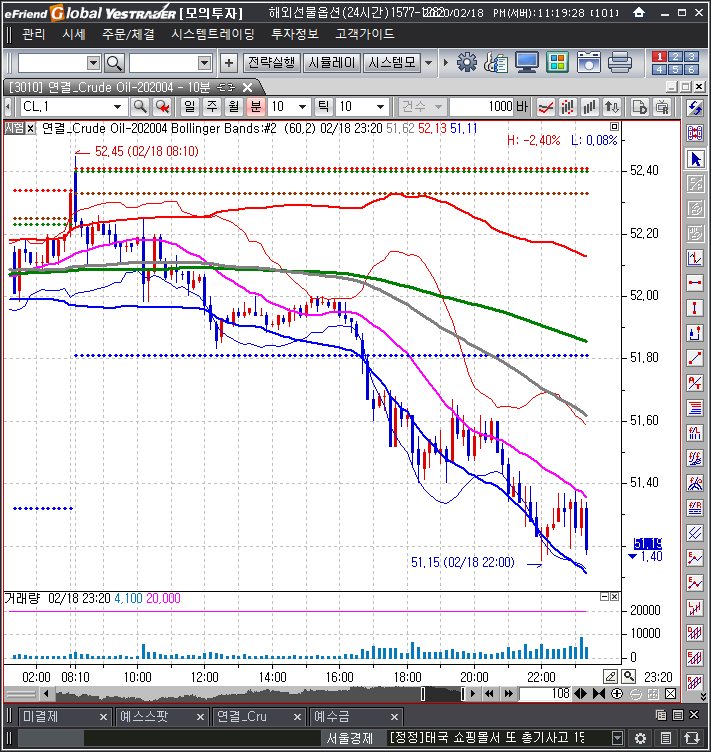Switch to the 미결제 tab
Screen dimensions: 711x752
pyautogui.click(x=40, y=716)
